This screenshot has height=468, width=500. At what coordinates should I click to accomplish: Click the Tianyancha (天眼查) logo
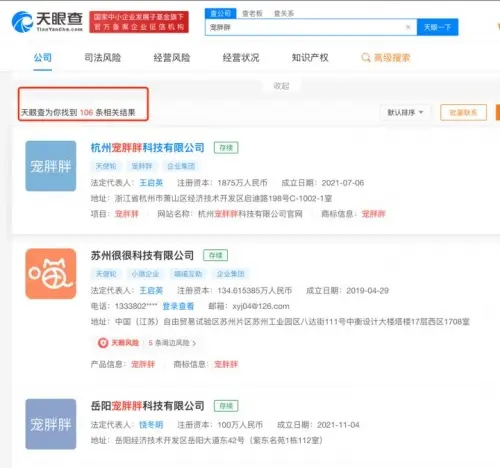47,22
